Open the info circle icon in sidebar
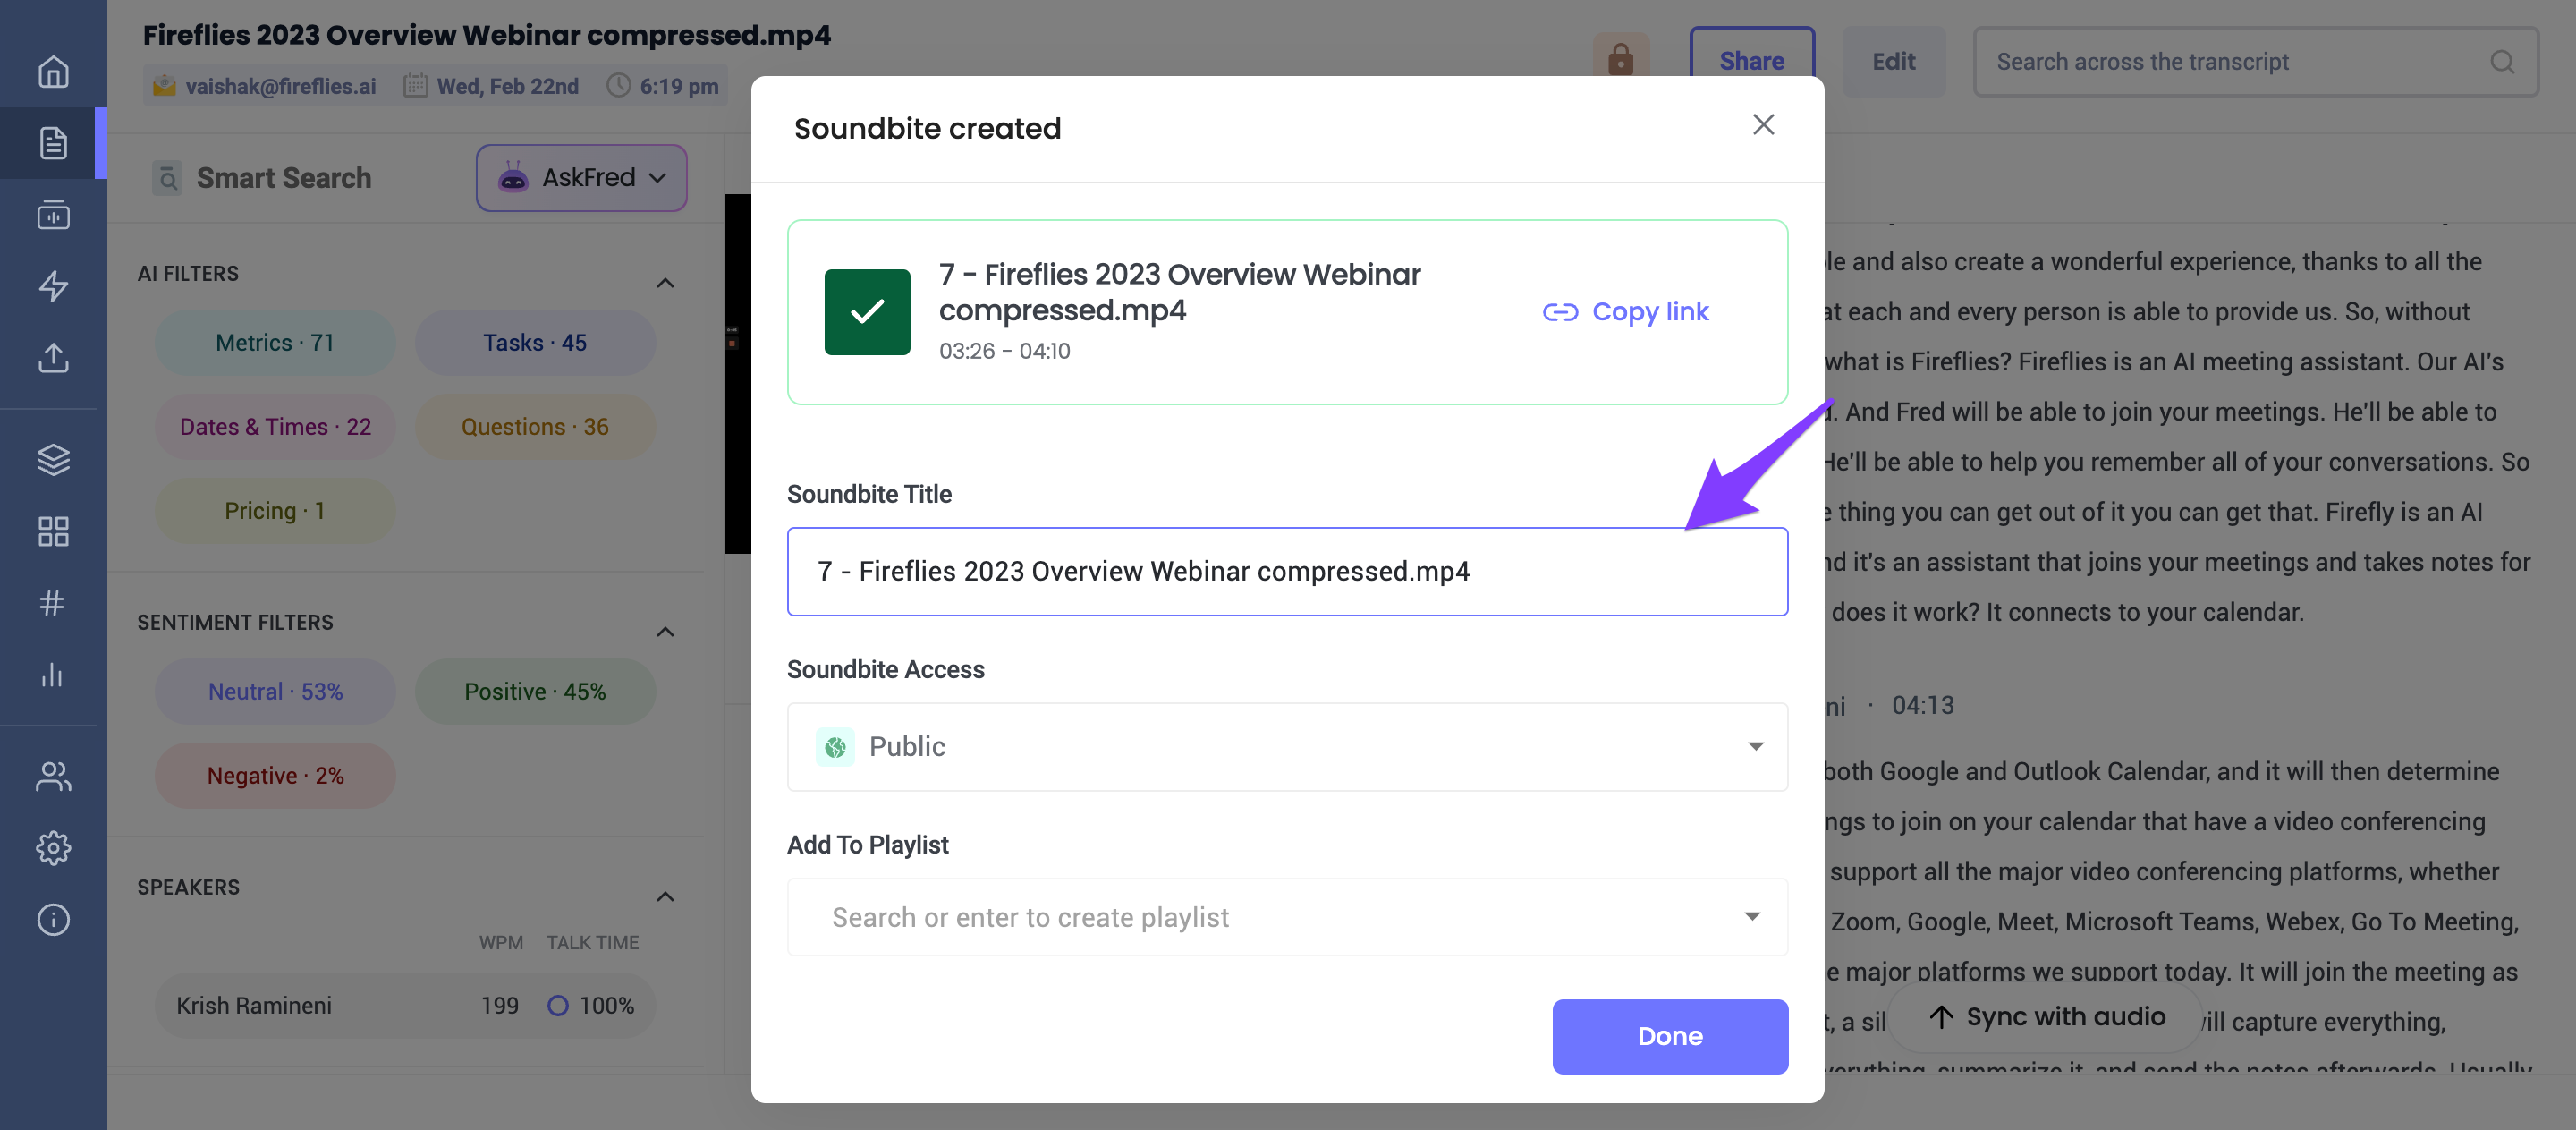This screenshot has height=1130, width=2576. 53,920
